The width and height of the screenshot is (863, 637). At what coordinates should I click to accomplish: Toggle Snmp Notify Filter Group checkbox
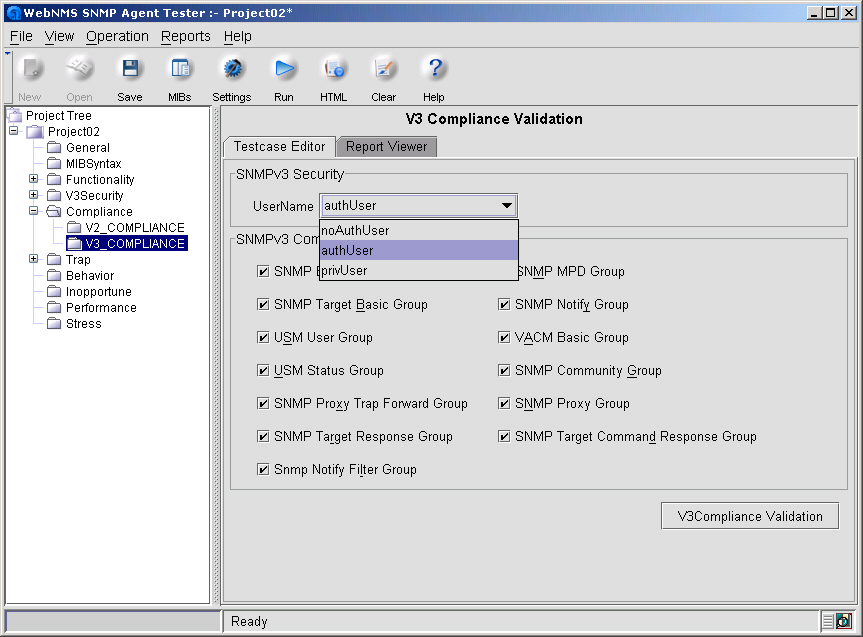(x=263, y=470)
